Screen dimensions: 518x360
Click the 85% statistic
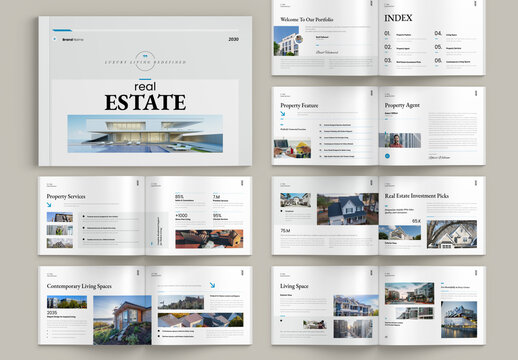click(x=179, y=197)
